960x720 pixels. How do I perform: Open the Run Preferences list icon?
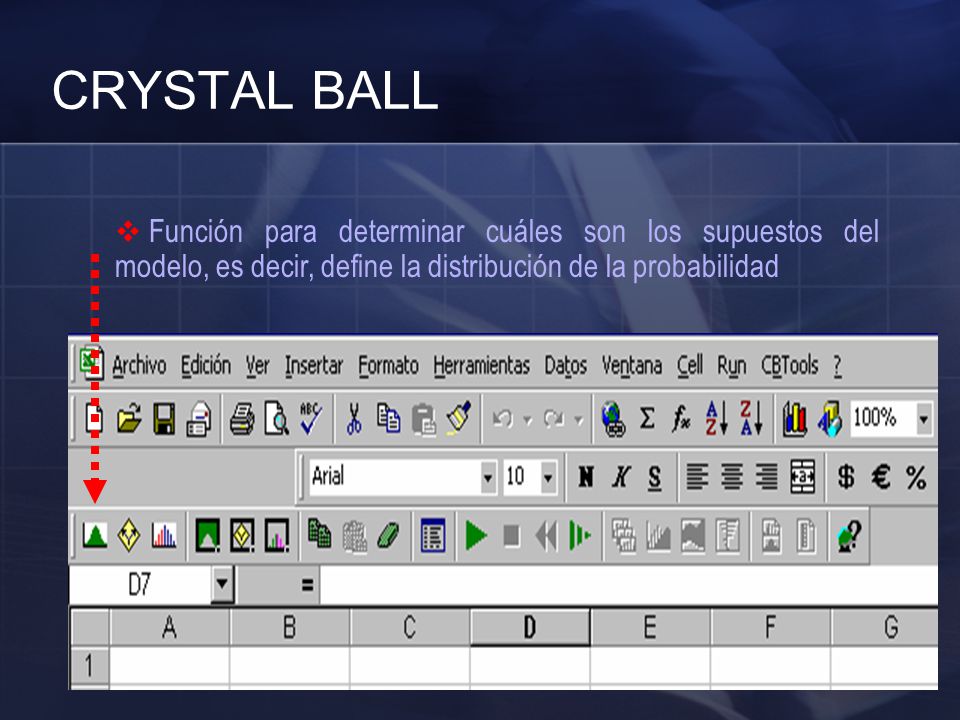tap(432, 536)
